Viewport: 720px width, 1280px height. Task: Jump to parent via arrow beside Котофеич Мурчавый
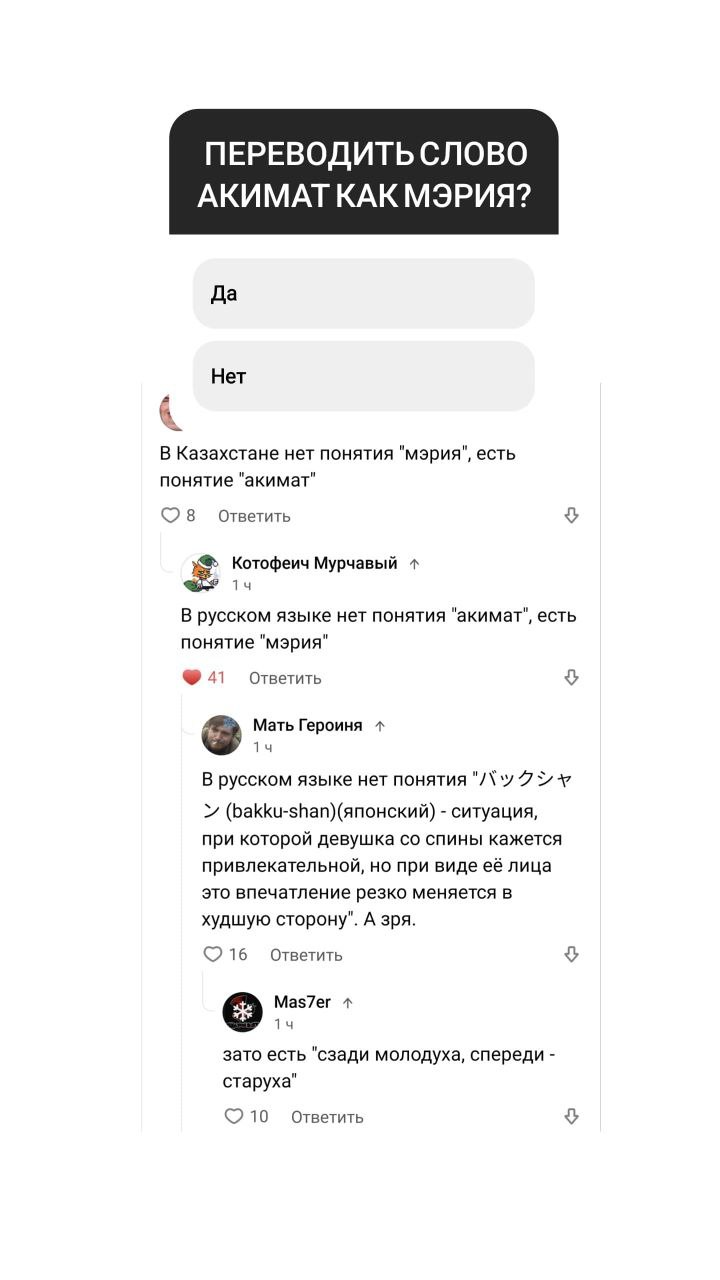click(x=415, y=564)
